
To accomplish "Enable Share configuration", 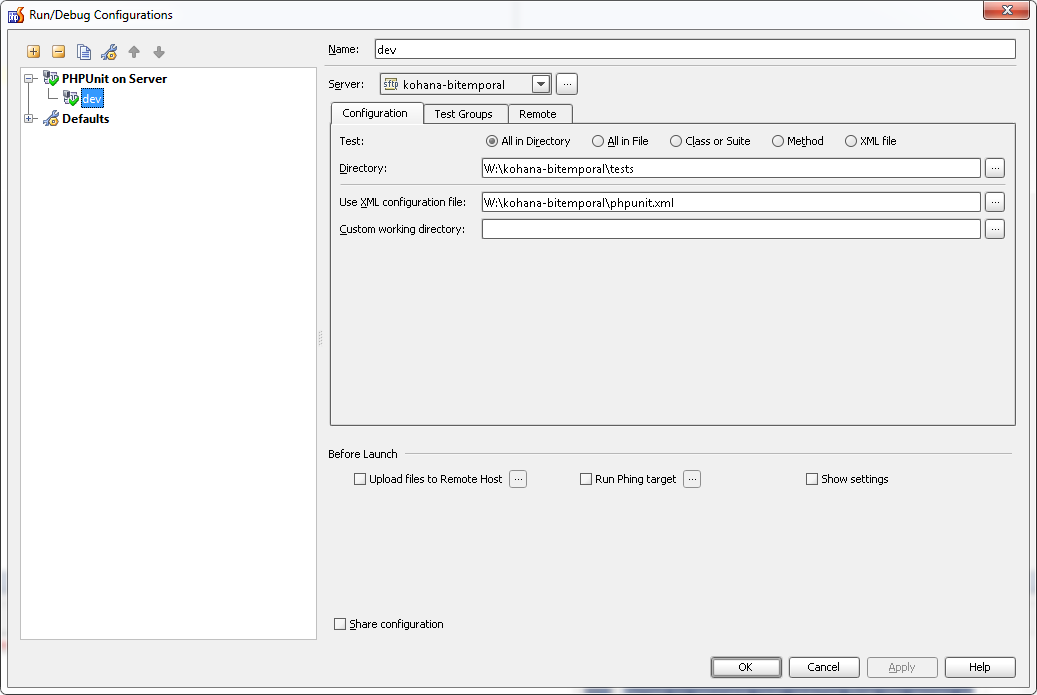I will (x=340, y=624).
